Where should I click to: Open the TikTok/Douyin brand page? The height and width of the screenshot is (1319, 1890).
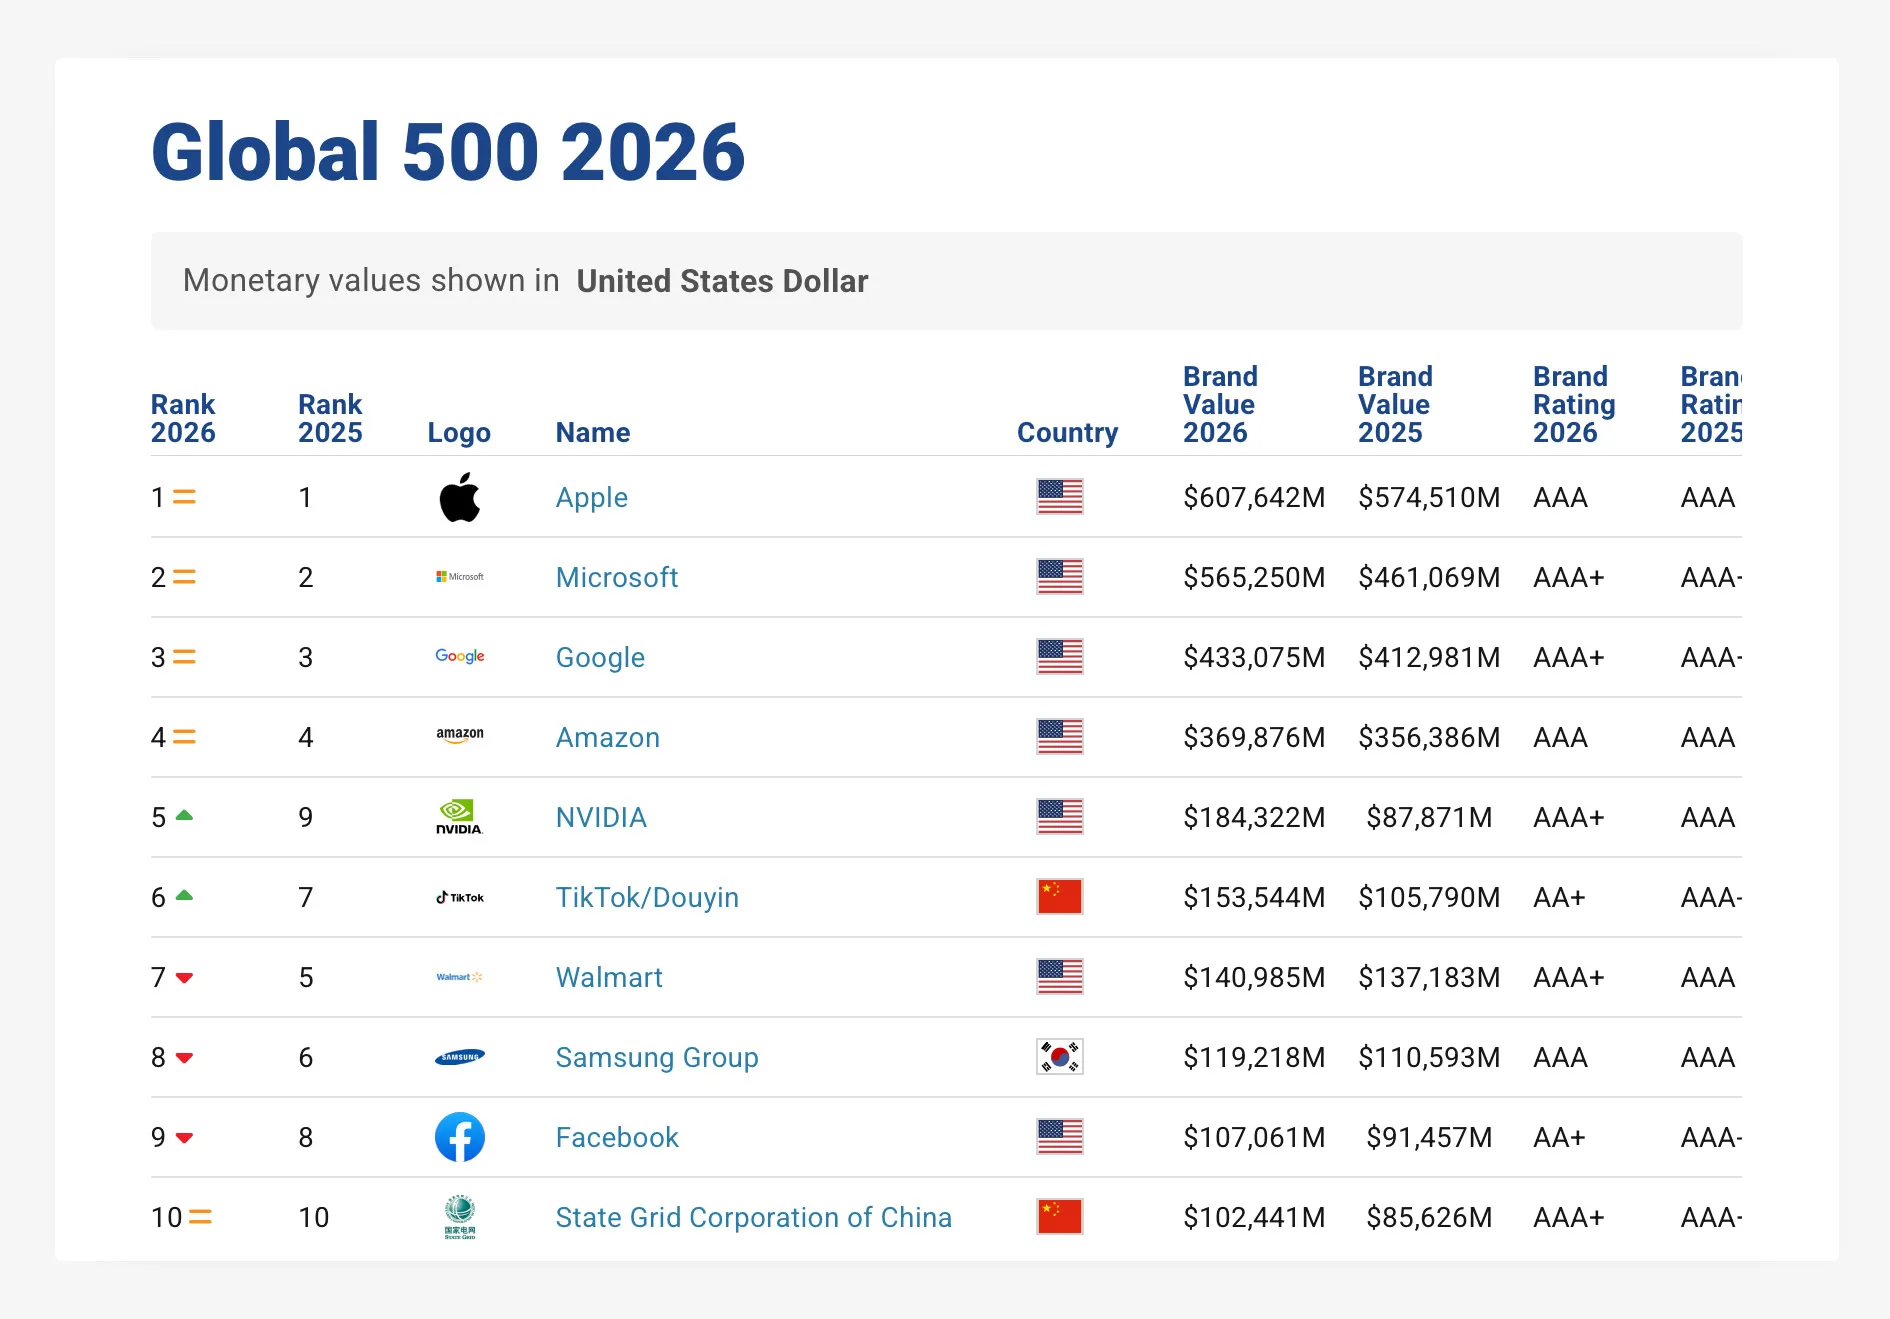[646, 897]
